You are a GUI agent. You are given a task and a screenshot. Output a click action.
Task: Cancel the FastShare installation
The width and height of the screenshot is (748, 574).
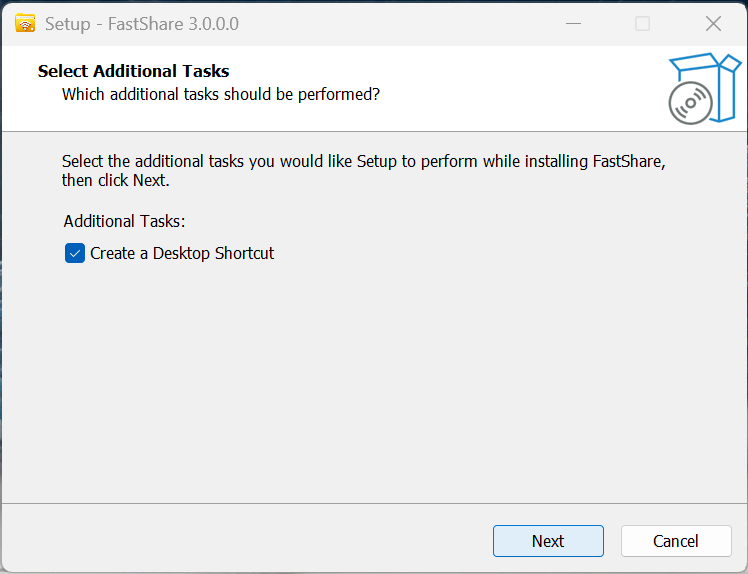pos(676,541)
